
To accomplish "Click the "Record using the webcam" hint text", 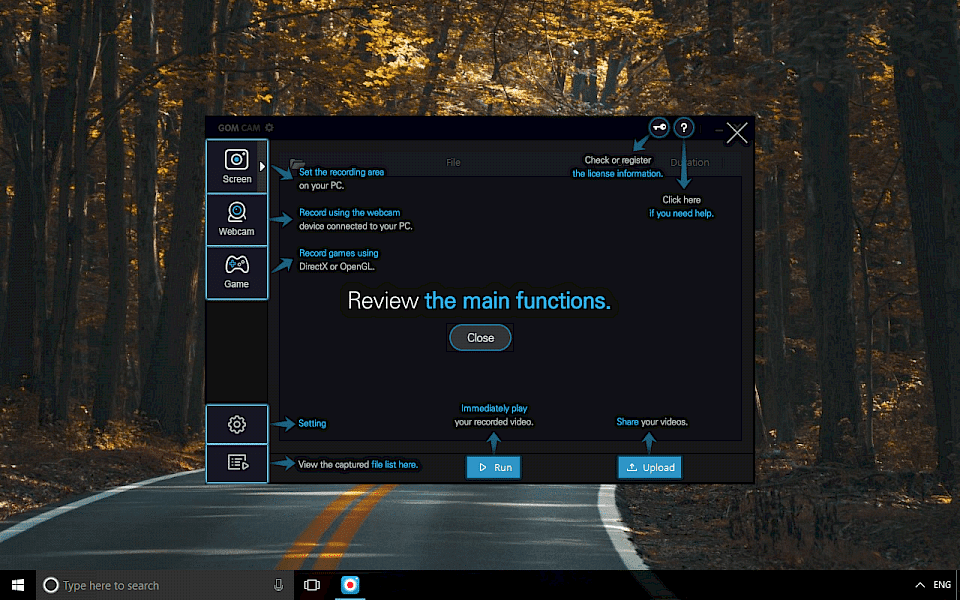I will [x=350, y=212].
